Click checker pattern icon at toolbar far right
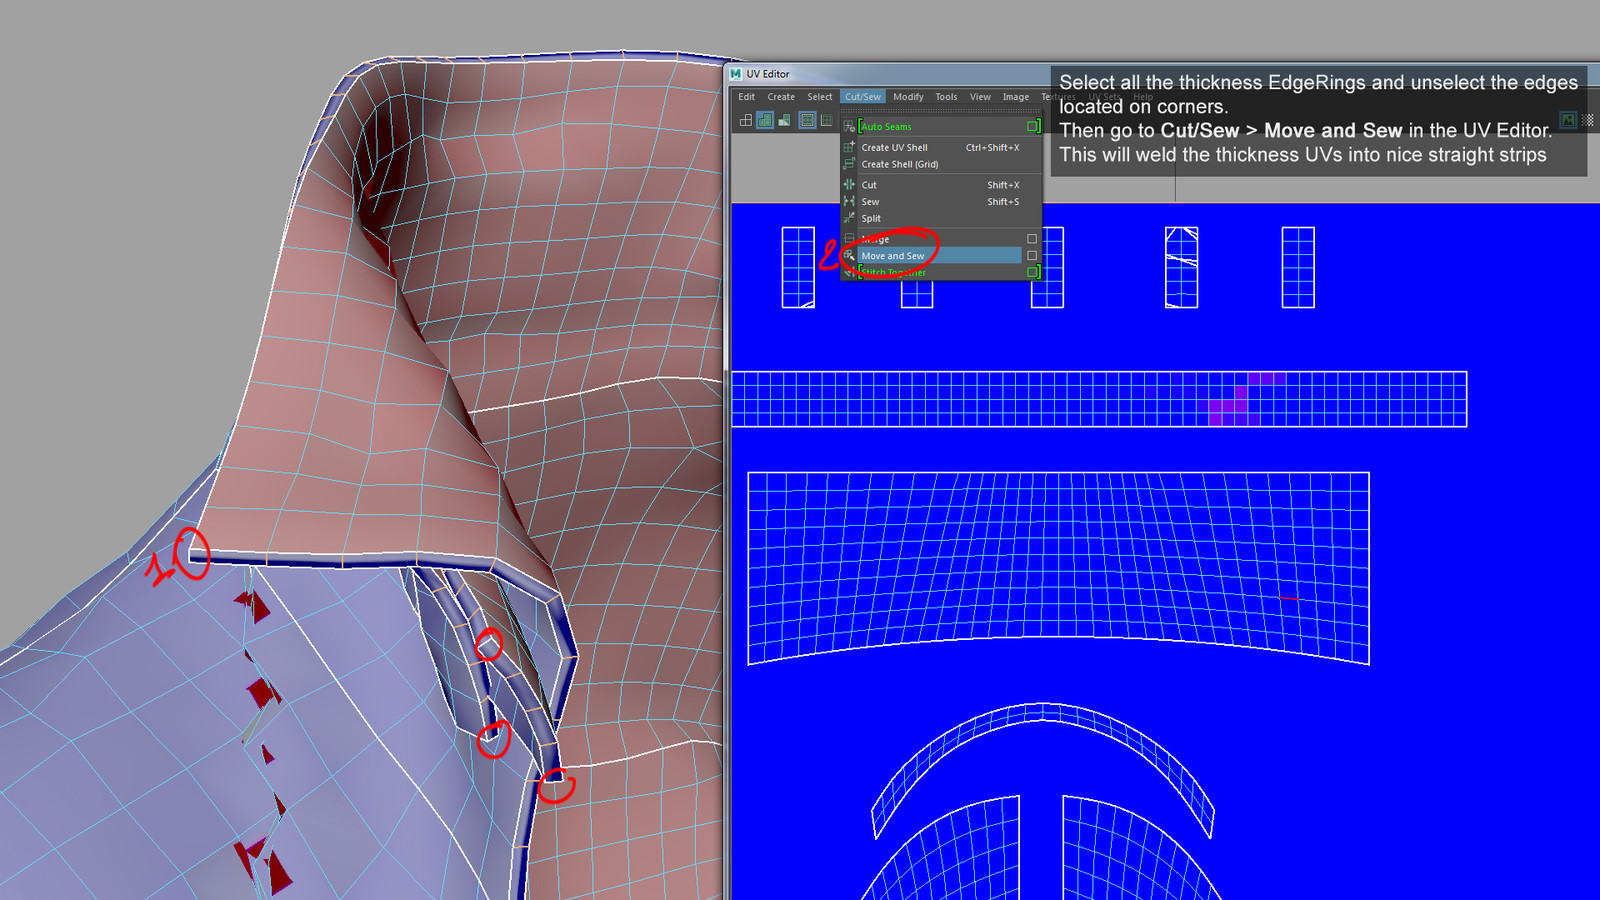This screenshot has width=1600, height=900. [1588, 120]
